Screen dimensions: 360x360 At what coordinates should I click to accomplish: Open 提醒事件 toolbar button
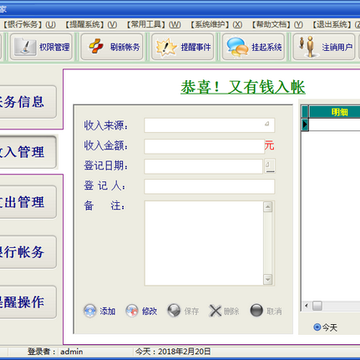183,47
